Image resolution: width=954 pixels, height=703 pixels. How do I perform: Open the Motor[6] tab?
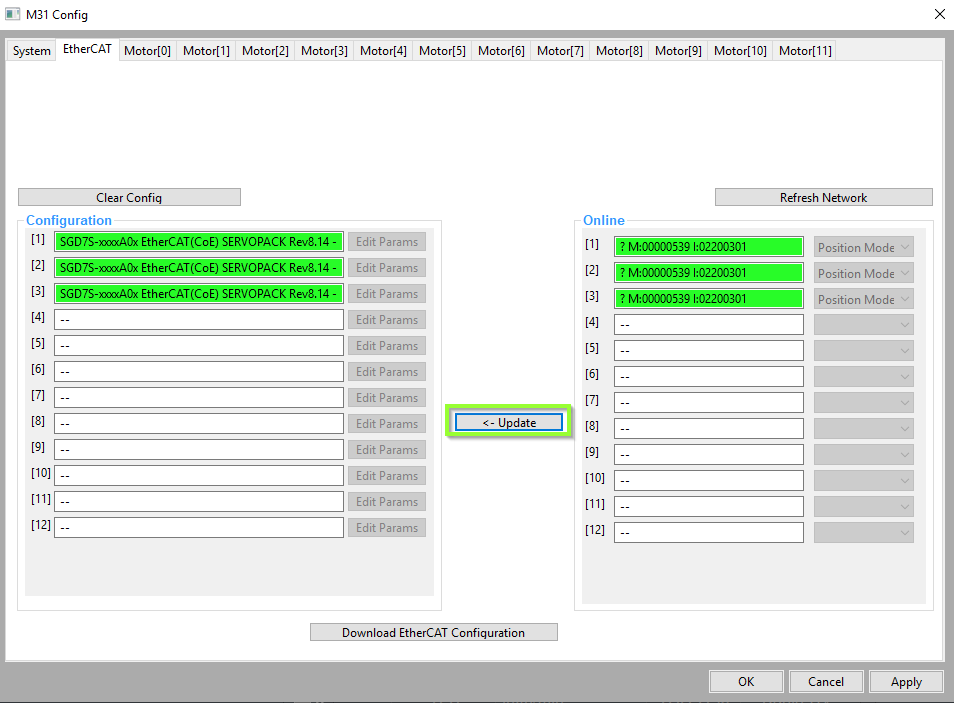point(501,51)
